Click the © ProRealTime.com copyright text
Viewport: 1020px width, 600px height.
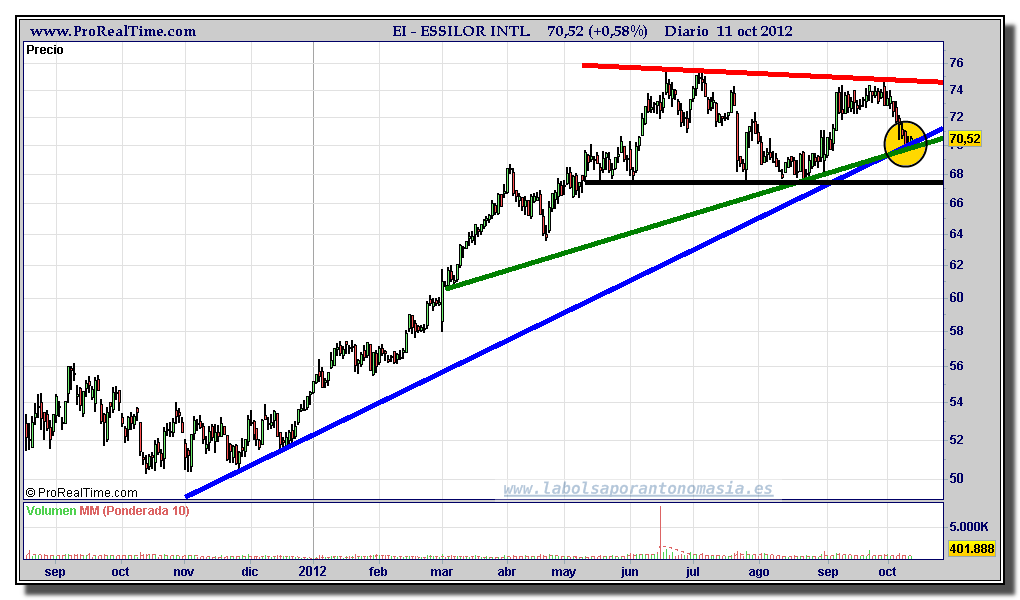(x=82, y=493)
